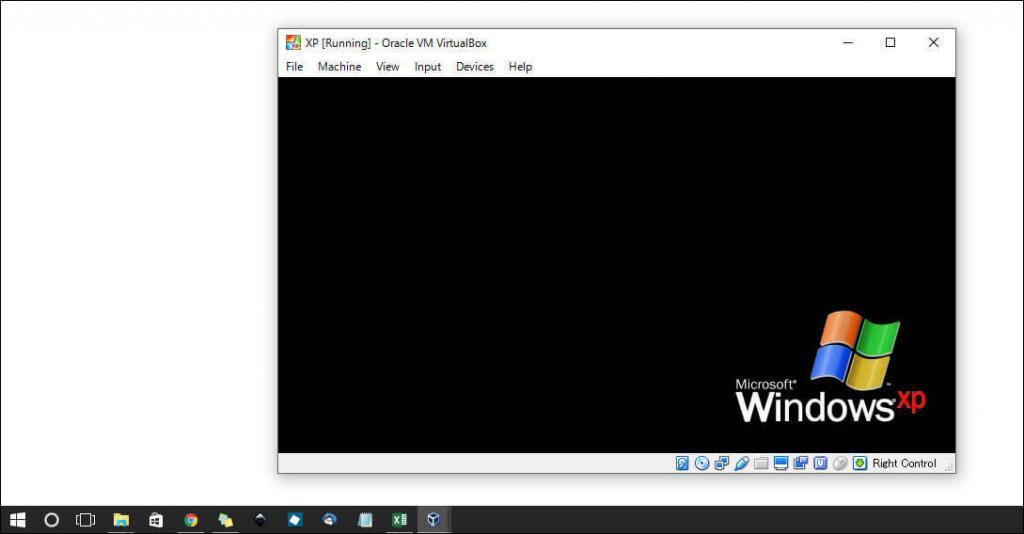Open the View menu
Viewport: 1024px width, 534px height.
click(x=387, y=67)
